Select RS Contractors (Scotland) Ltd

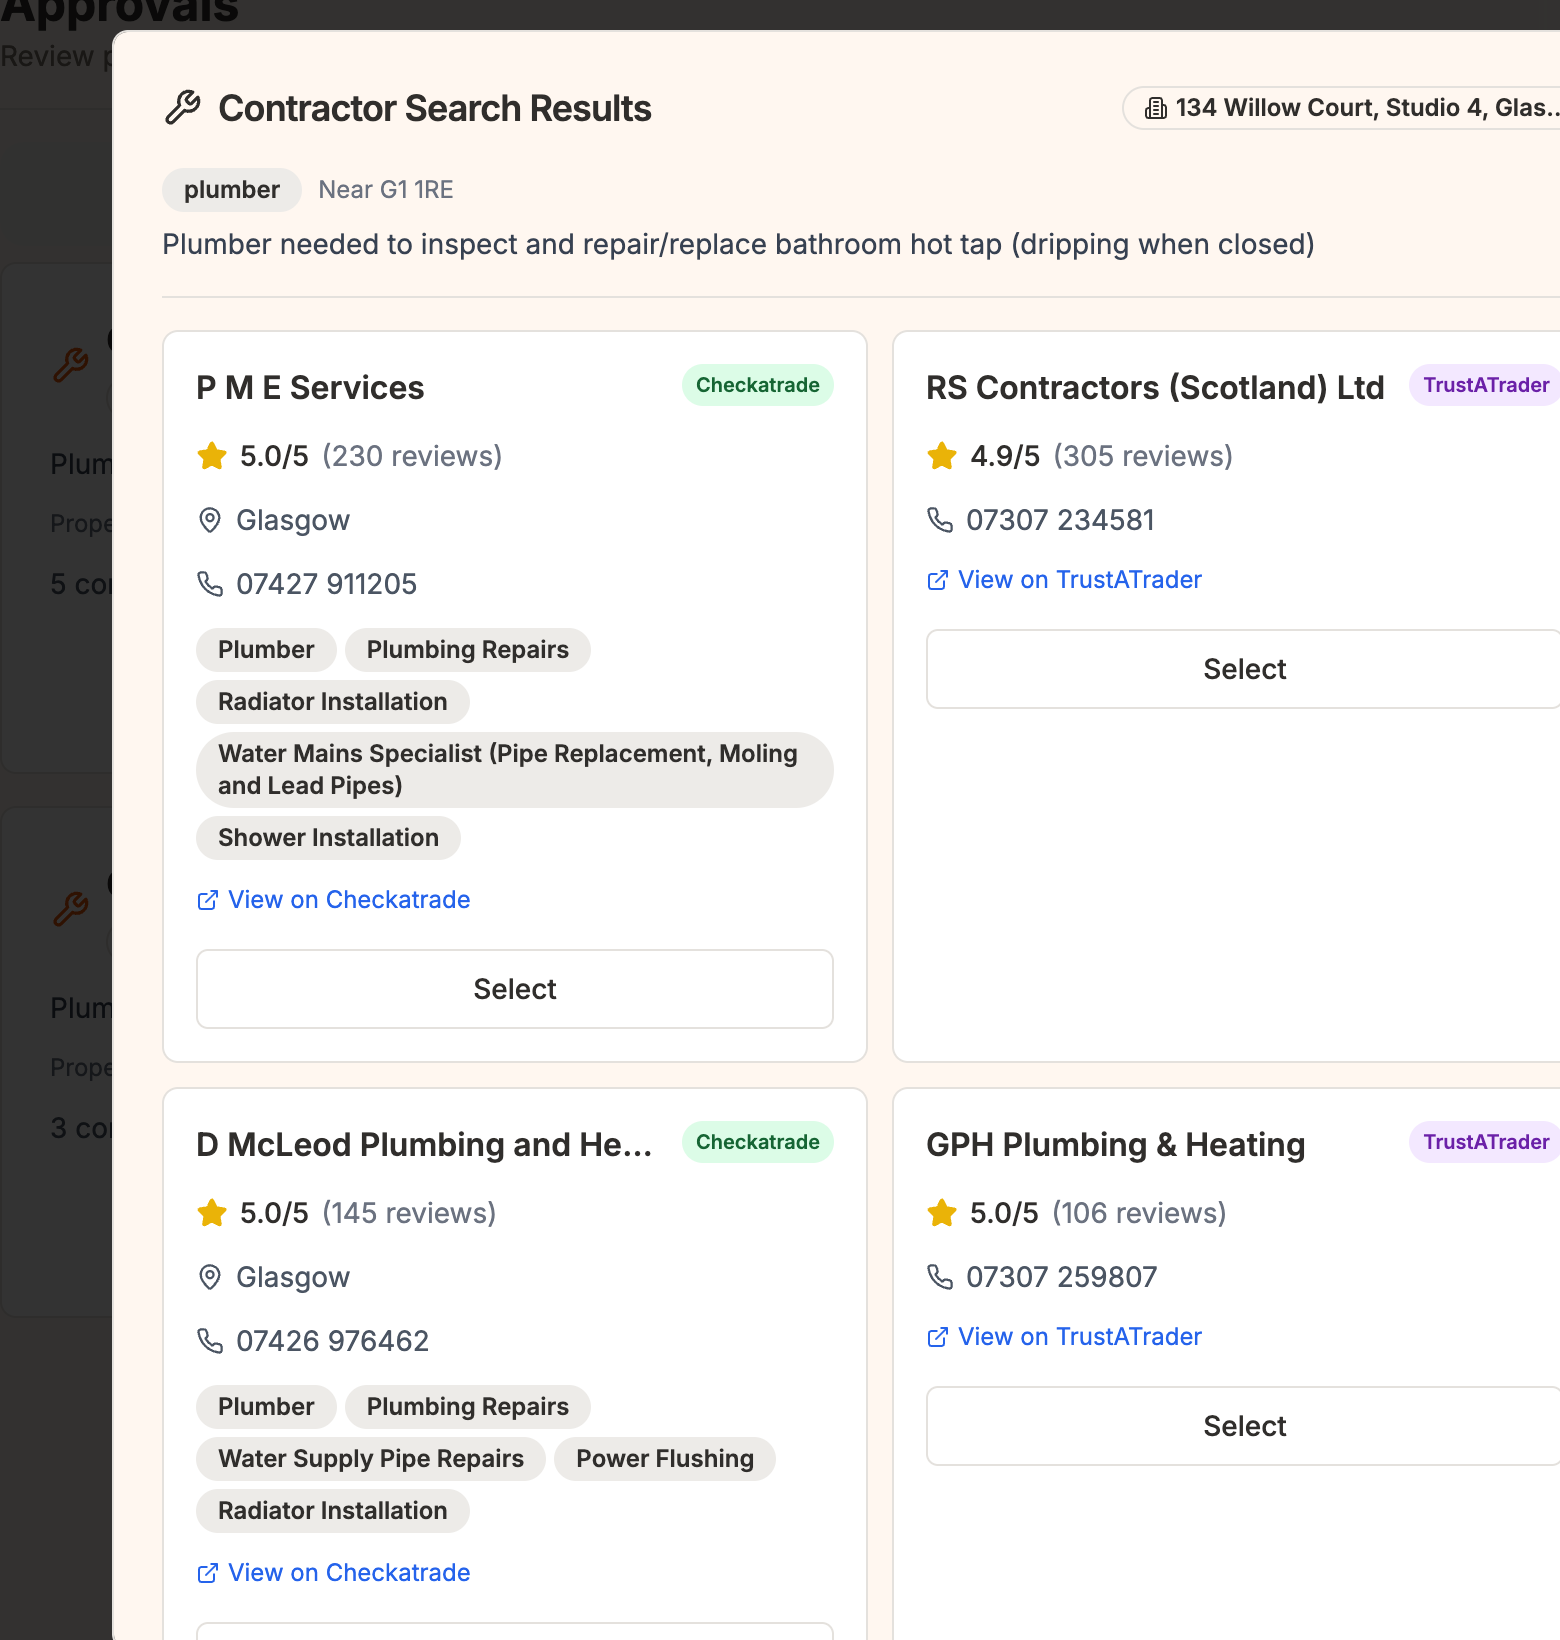[x=1244, y=669]
